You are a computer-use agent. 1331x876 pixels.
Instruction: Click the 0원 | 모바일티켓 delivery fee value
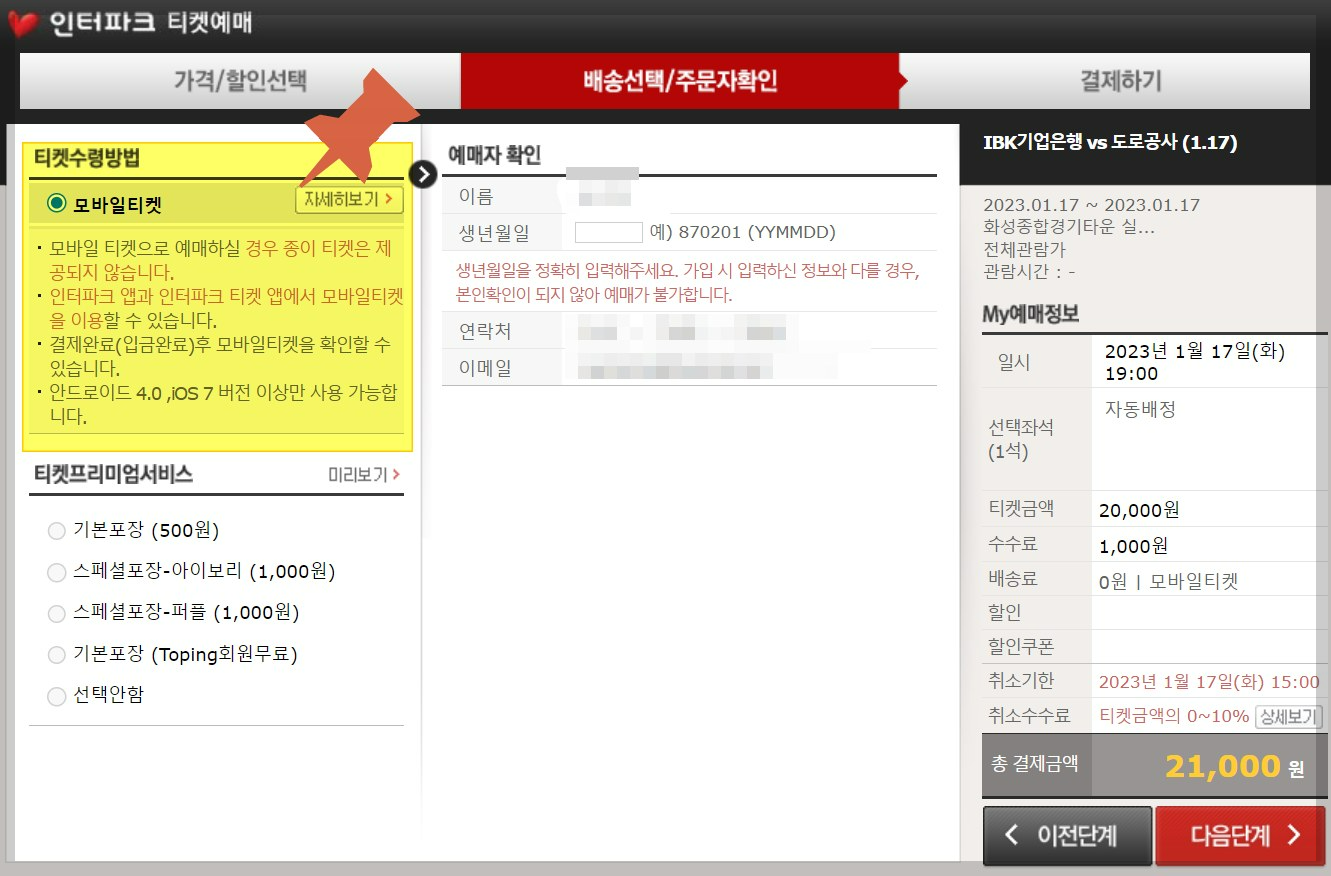pyautogui.click(x=1168, y=582)
